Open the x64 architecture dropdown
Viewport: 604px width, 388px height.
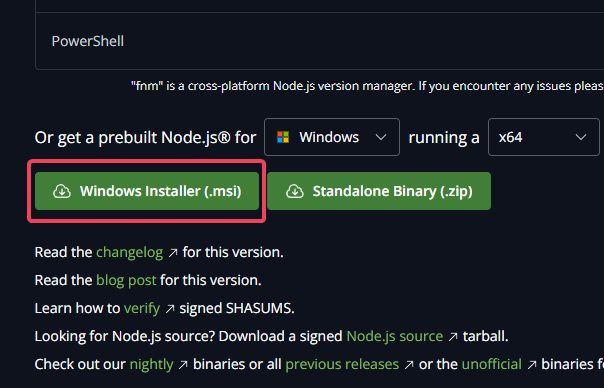click(544, 137)
